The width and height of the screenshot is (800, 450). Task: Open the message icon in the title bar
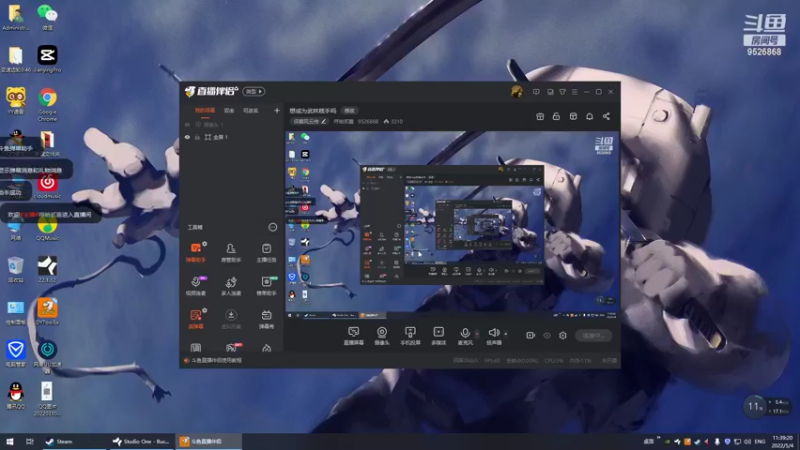tap(536, 92)
